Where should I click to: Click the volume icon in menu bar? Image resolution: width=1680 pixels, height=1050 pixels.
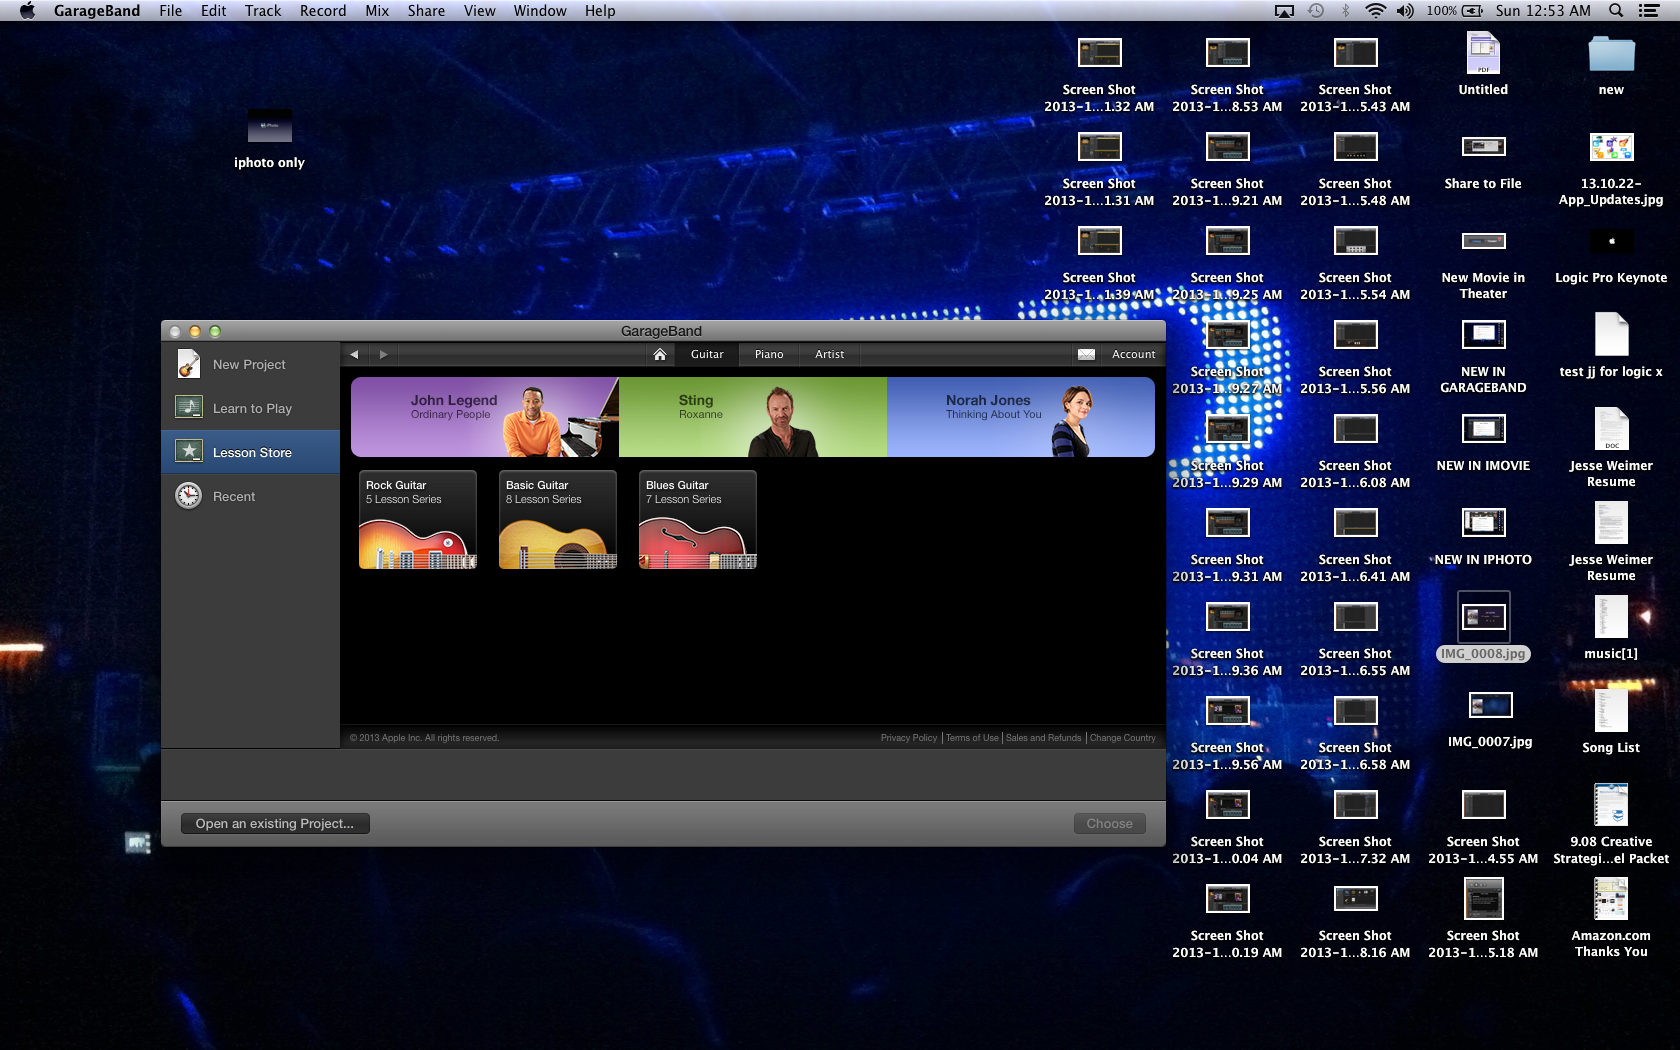coord(1406,11)
